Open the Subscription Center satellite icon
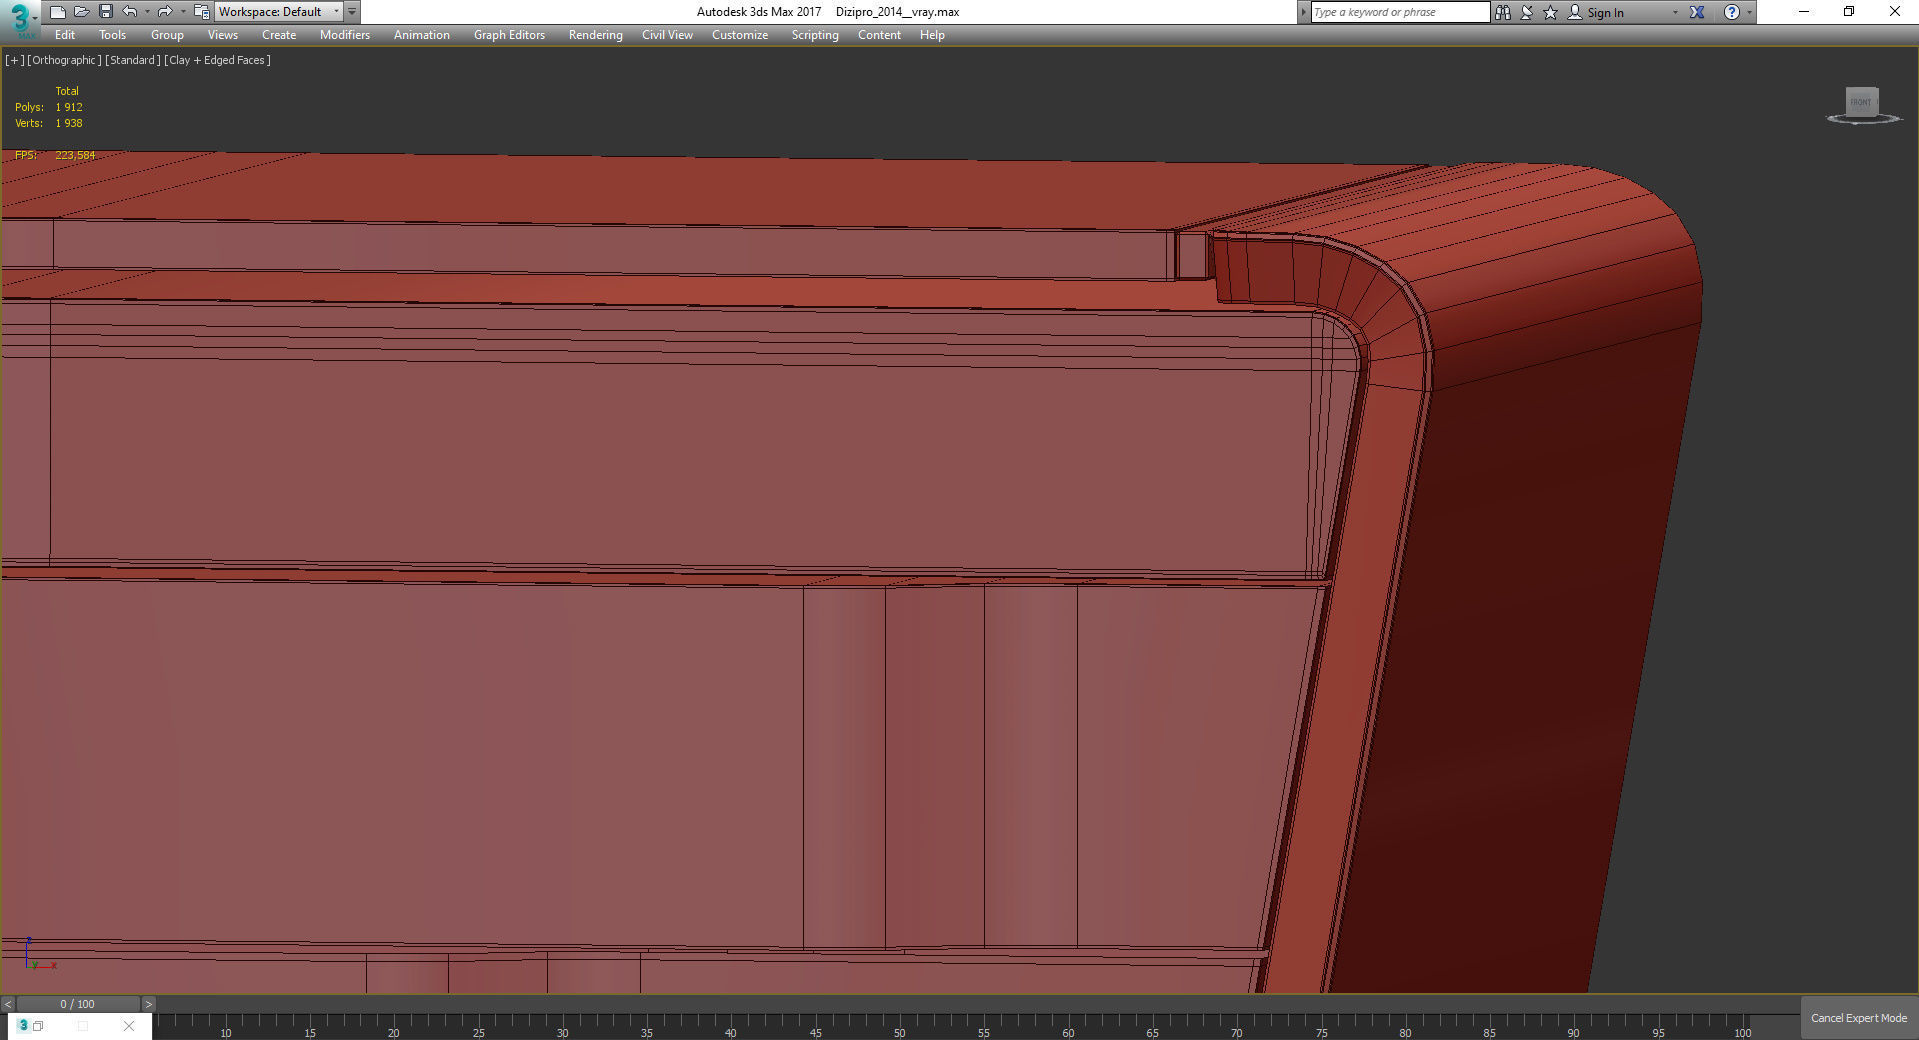 (1527, 12)
